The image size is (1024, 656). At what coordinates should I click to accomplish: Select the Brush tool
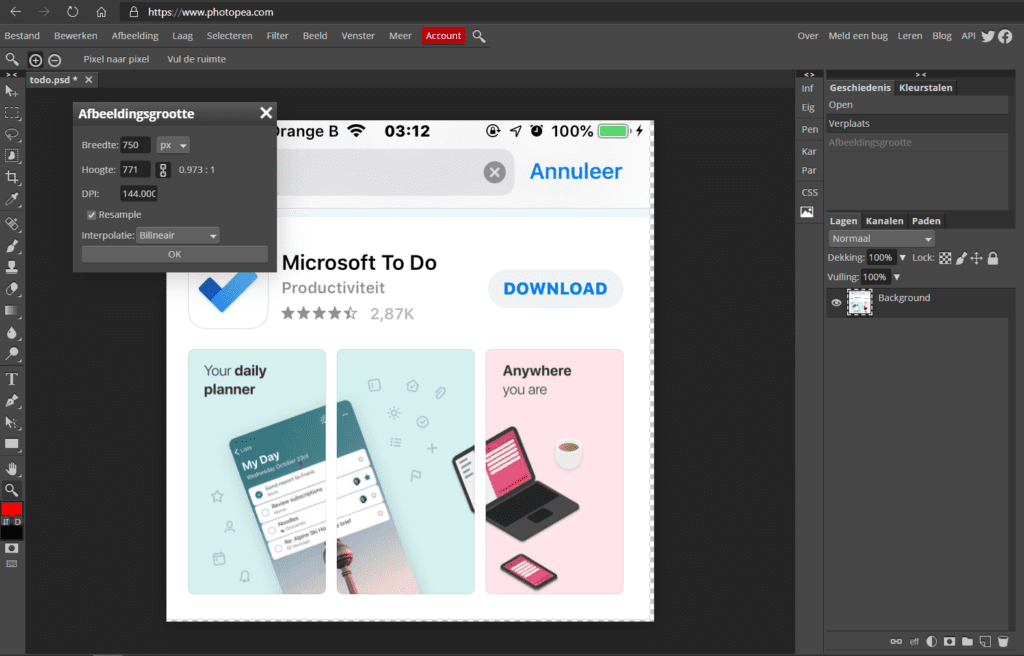tap(12, 246)
